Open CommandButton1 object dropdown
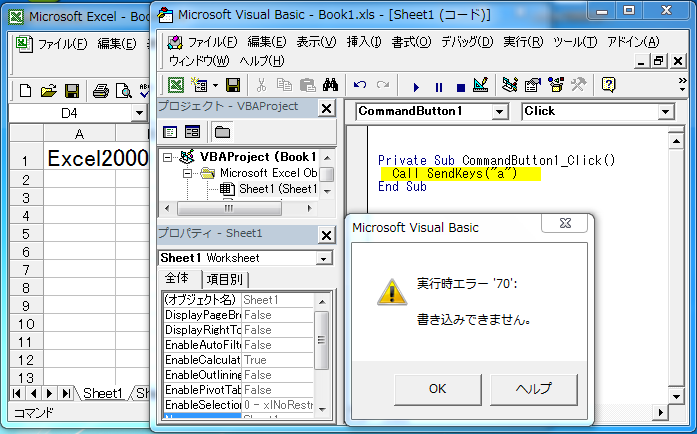Image resolution: width=697 pixels, height=434 pixels. 500,112
